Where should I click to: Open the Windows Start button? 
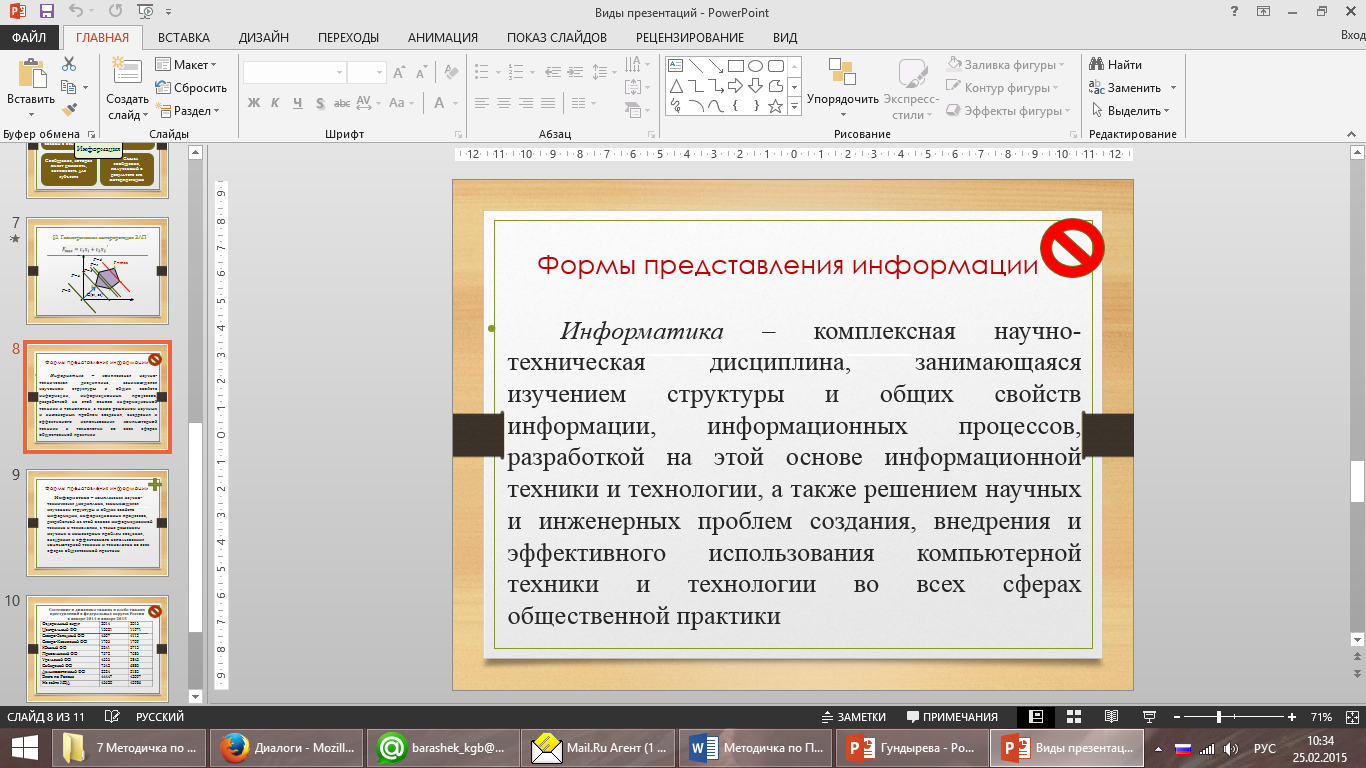24,748
